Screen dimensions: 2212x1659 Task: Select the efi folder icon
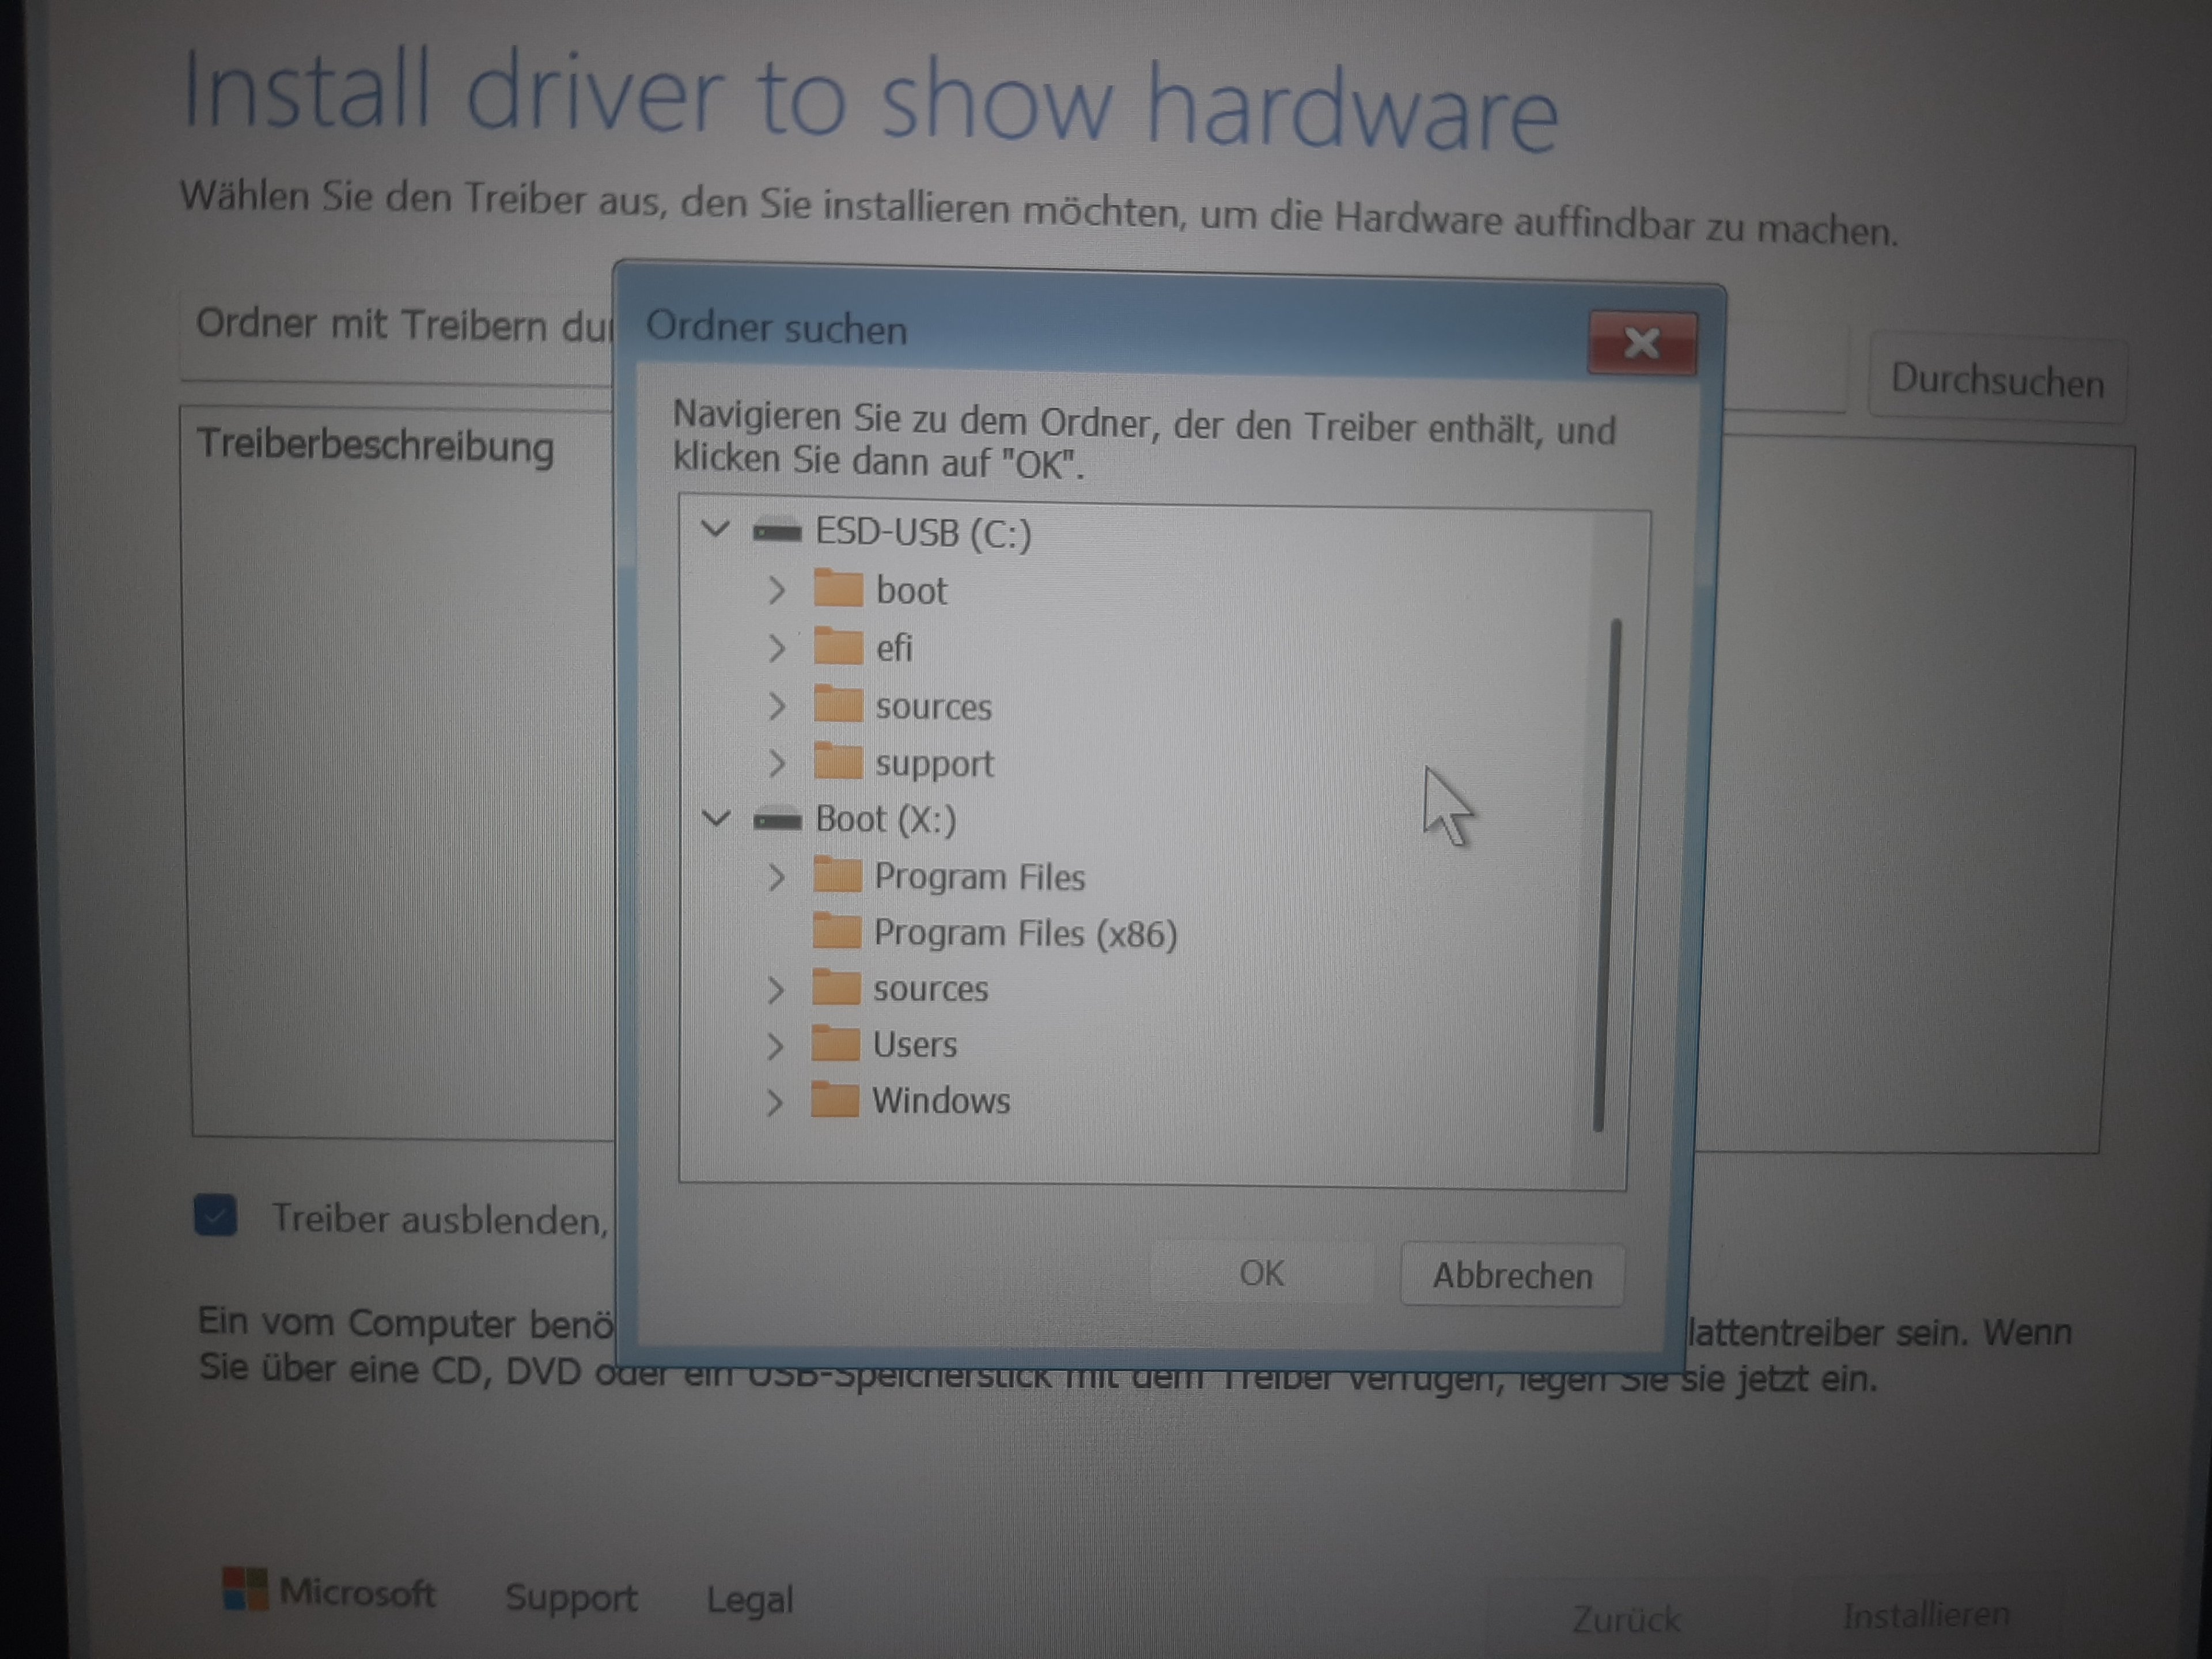tap(838, 647)
